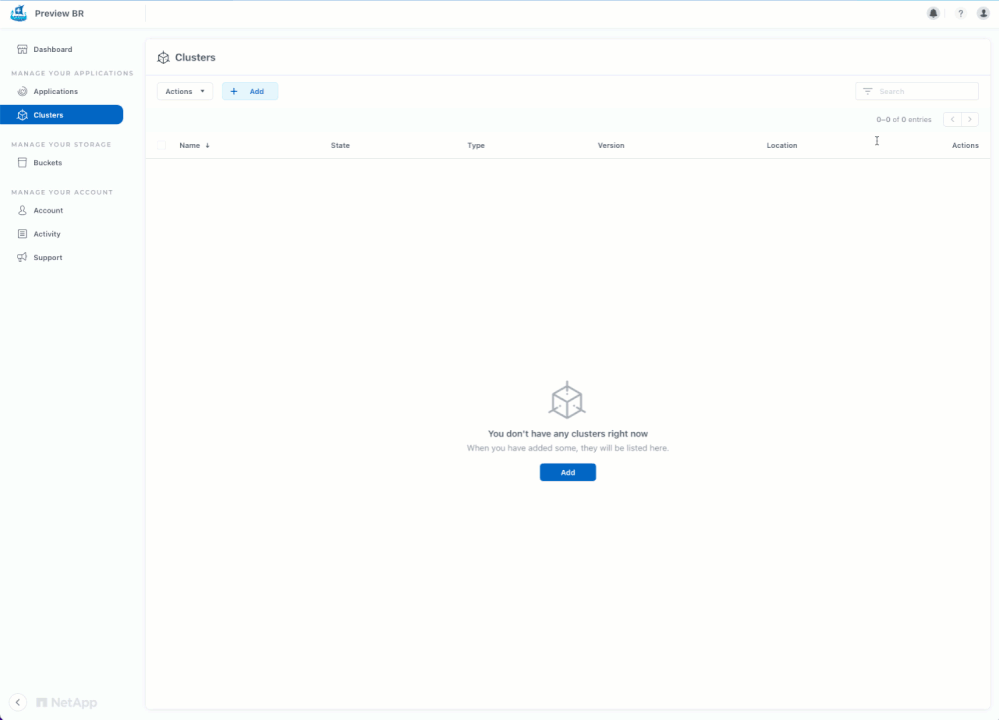Click the cube icon beside the Clusters heading

tap(163, 57)
